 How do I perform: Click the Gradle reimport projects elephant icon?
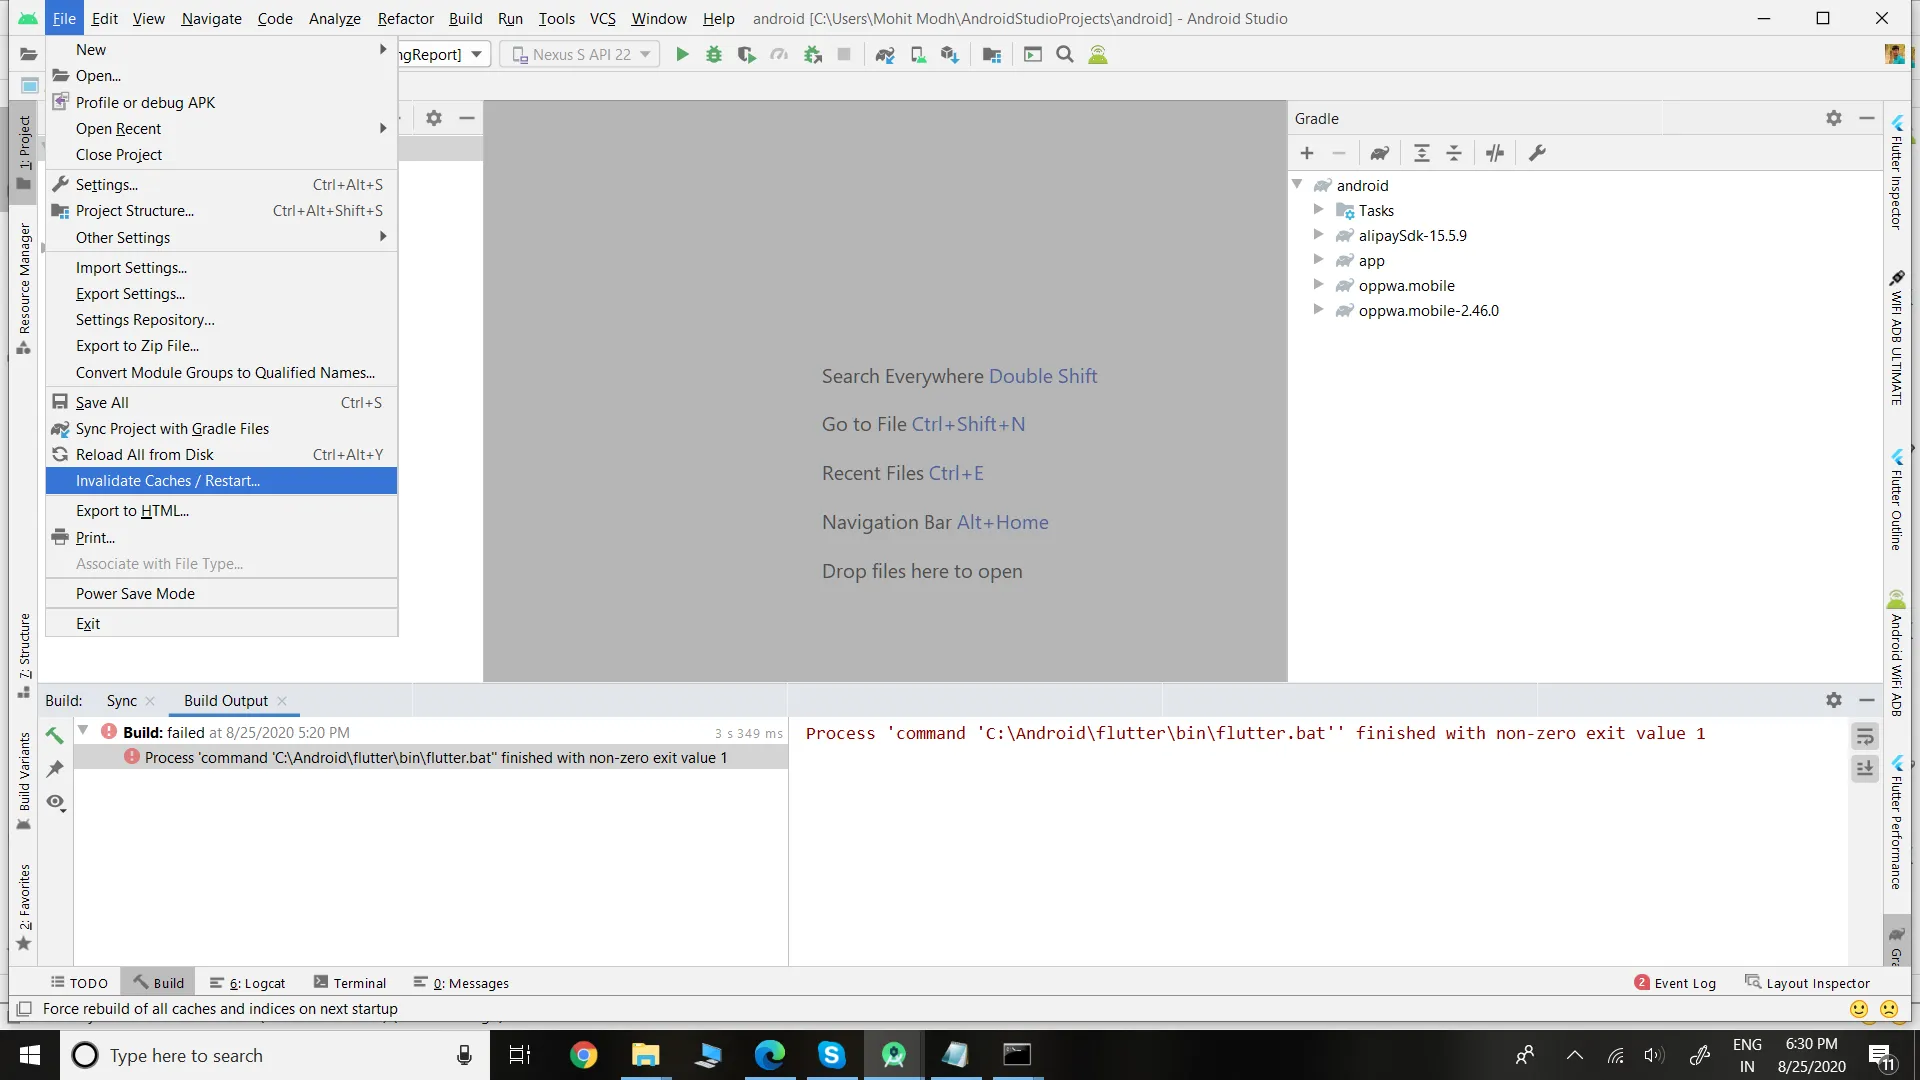click(1379, 153)
